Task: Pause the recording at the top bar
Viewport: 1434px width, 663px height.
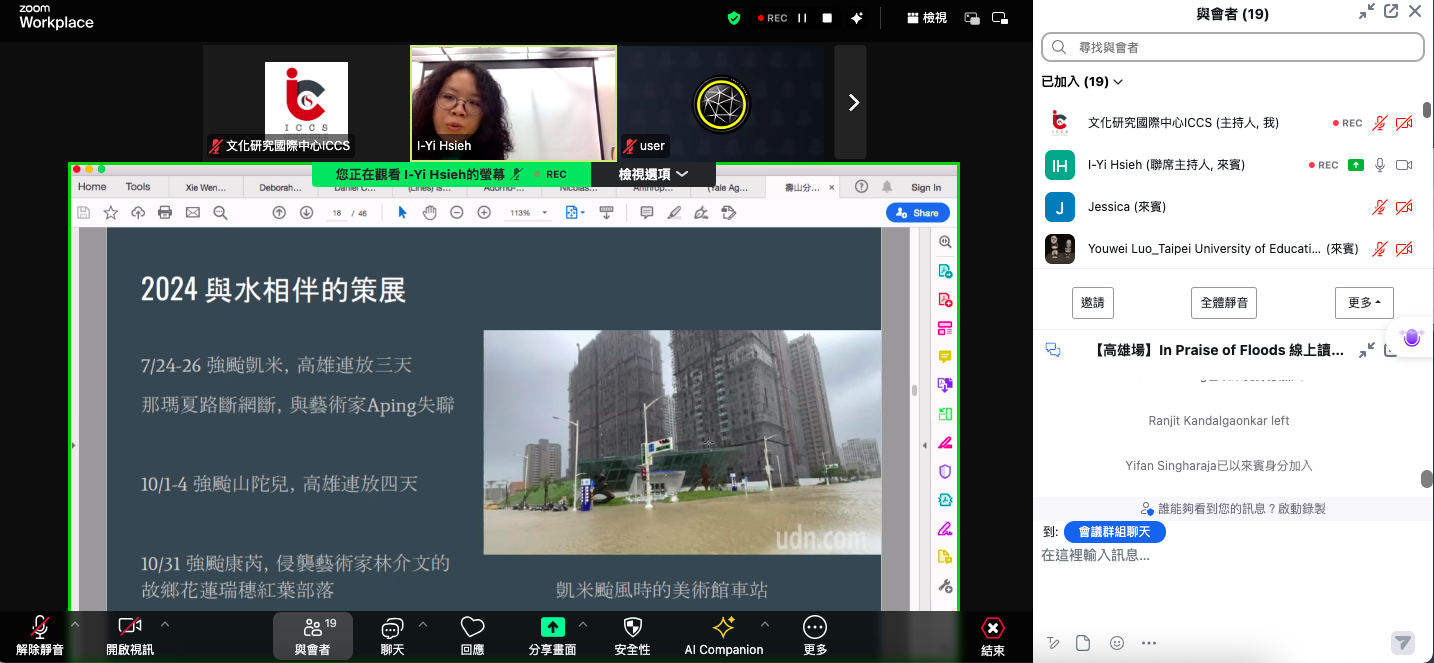Action: (802, 18)
